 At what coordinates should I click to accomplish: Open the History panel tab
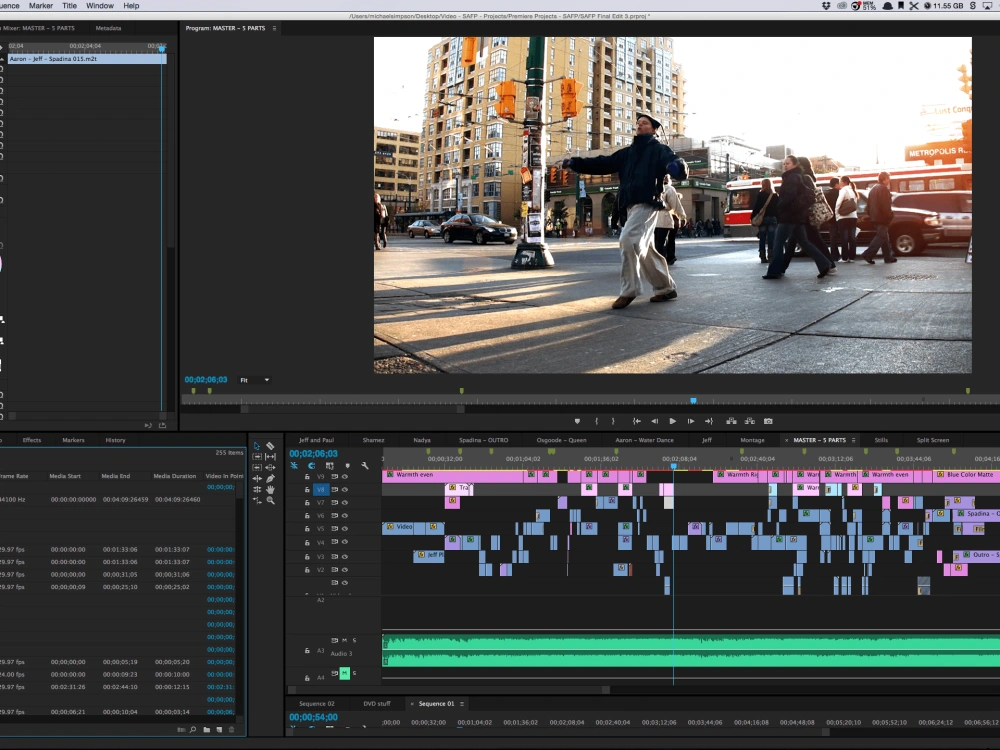point(115,440)
